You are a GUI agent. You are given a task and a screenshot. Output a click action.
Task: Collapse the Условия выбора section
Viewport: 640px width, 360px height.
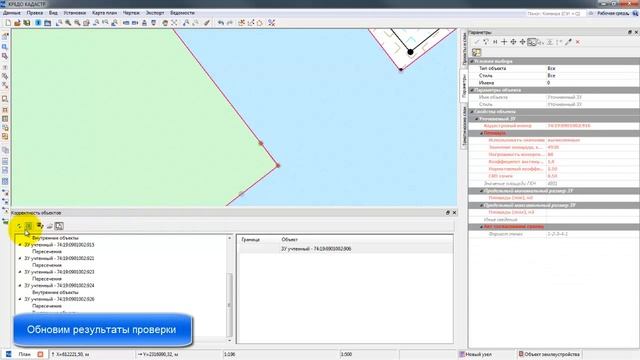(472, 61)
